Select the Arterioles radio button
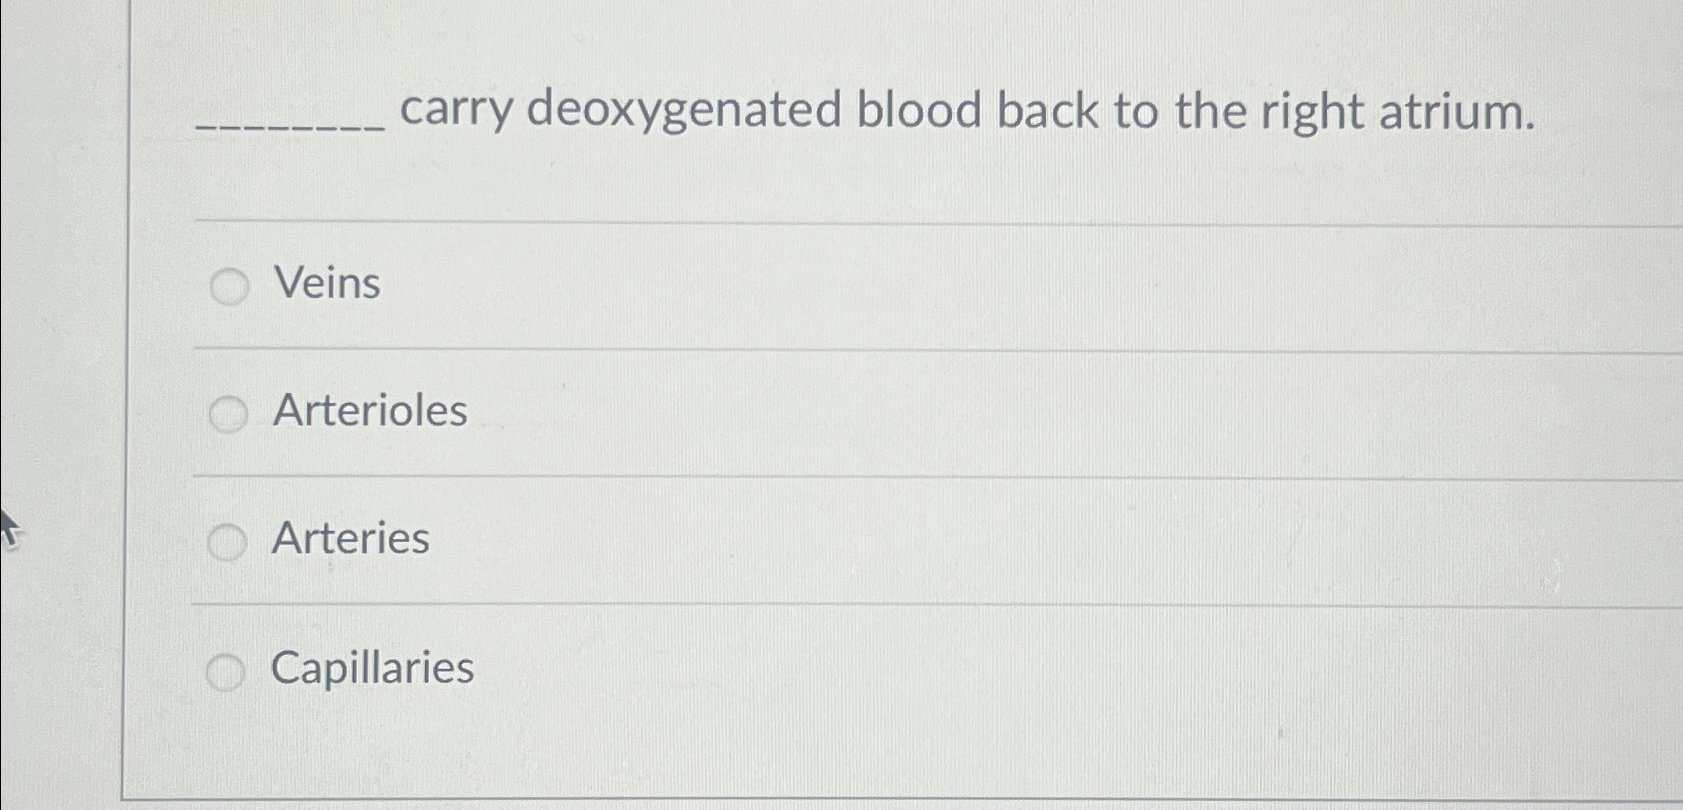 228,414
